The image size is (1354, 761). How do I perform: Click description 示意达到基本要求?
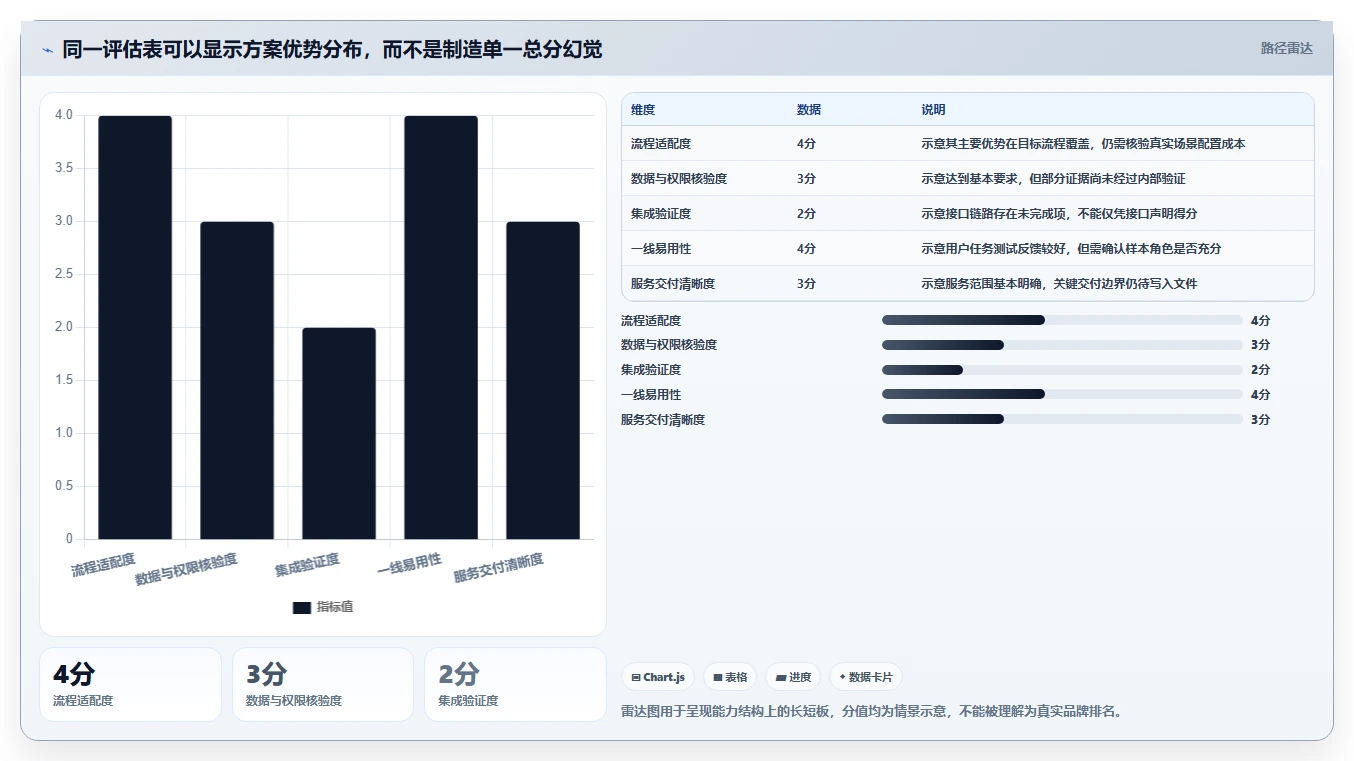(x=1053, y=179)
